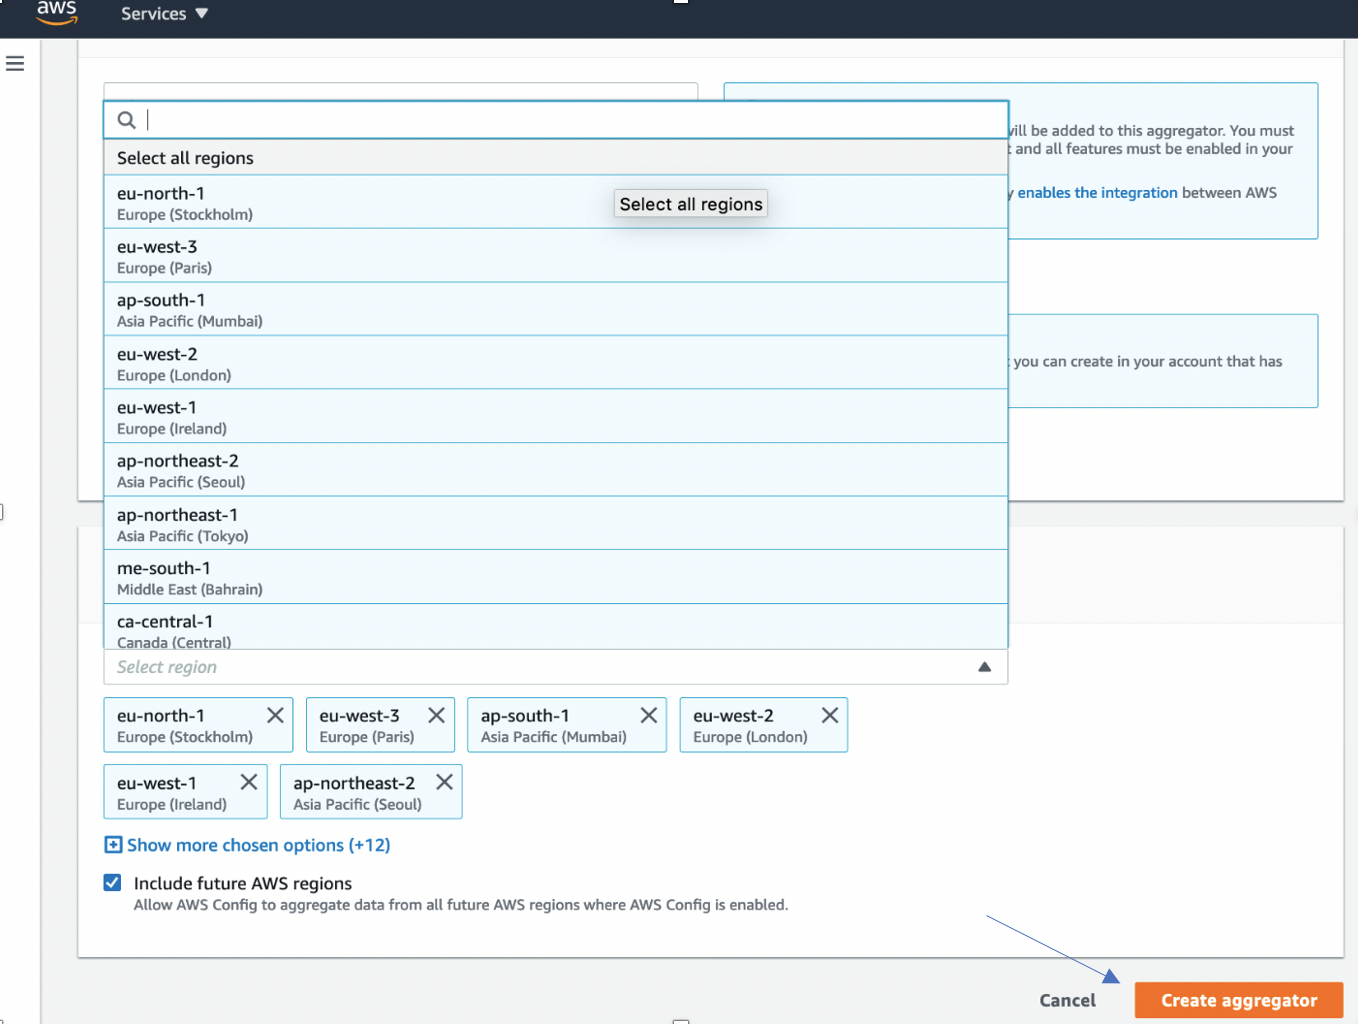Viewport: 1358px width, 1024px height.
Task: Collapse the region list with the up arrow
Action: tap(984, 667)
